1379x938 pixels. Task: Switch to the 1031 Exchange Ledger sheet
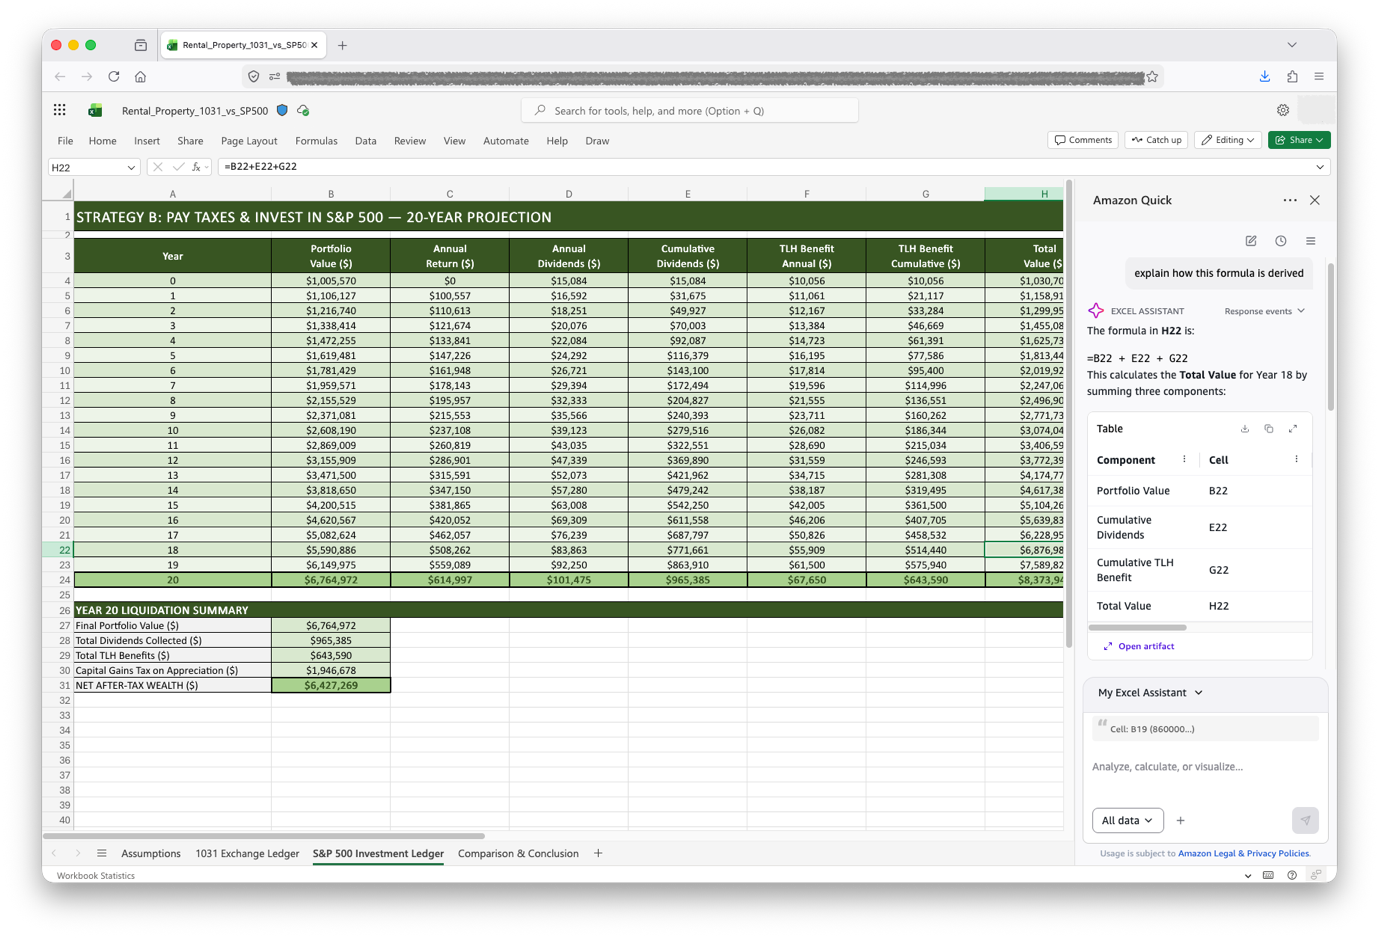click(x=247, y=853)
